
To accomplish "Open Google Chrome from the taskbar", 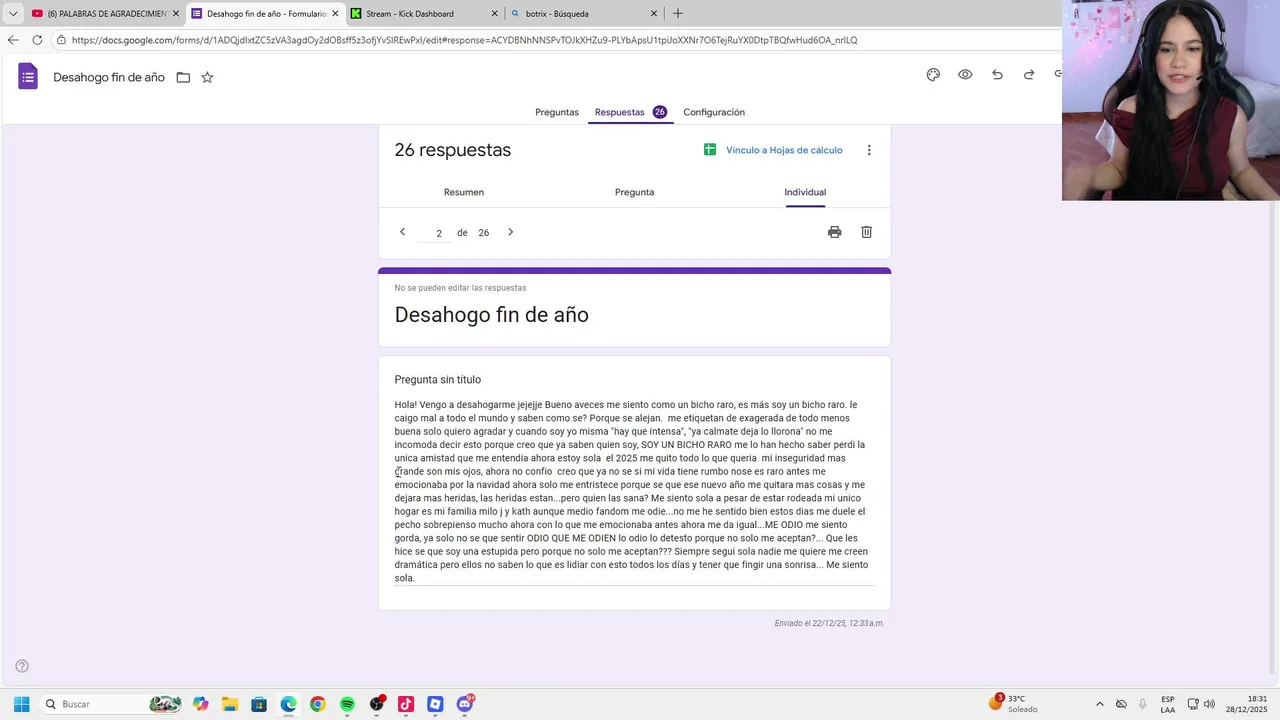I will (x=318, y=704).
